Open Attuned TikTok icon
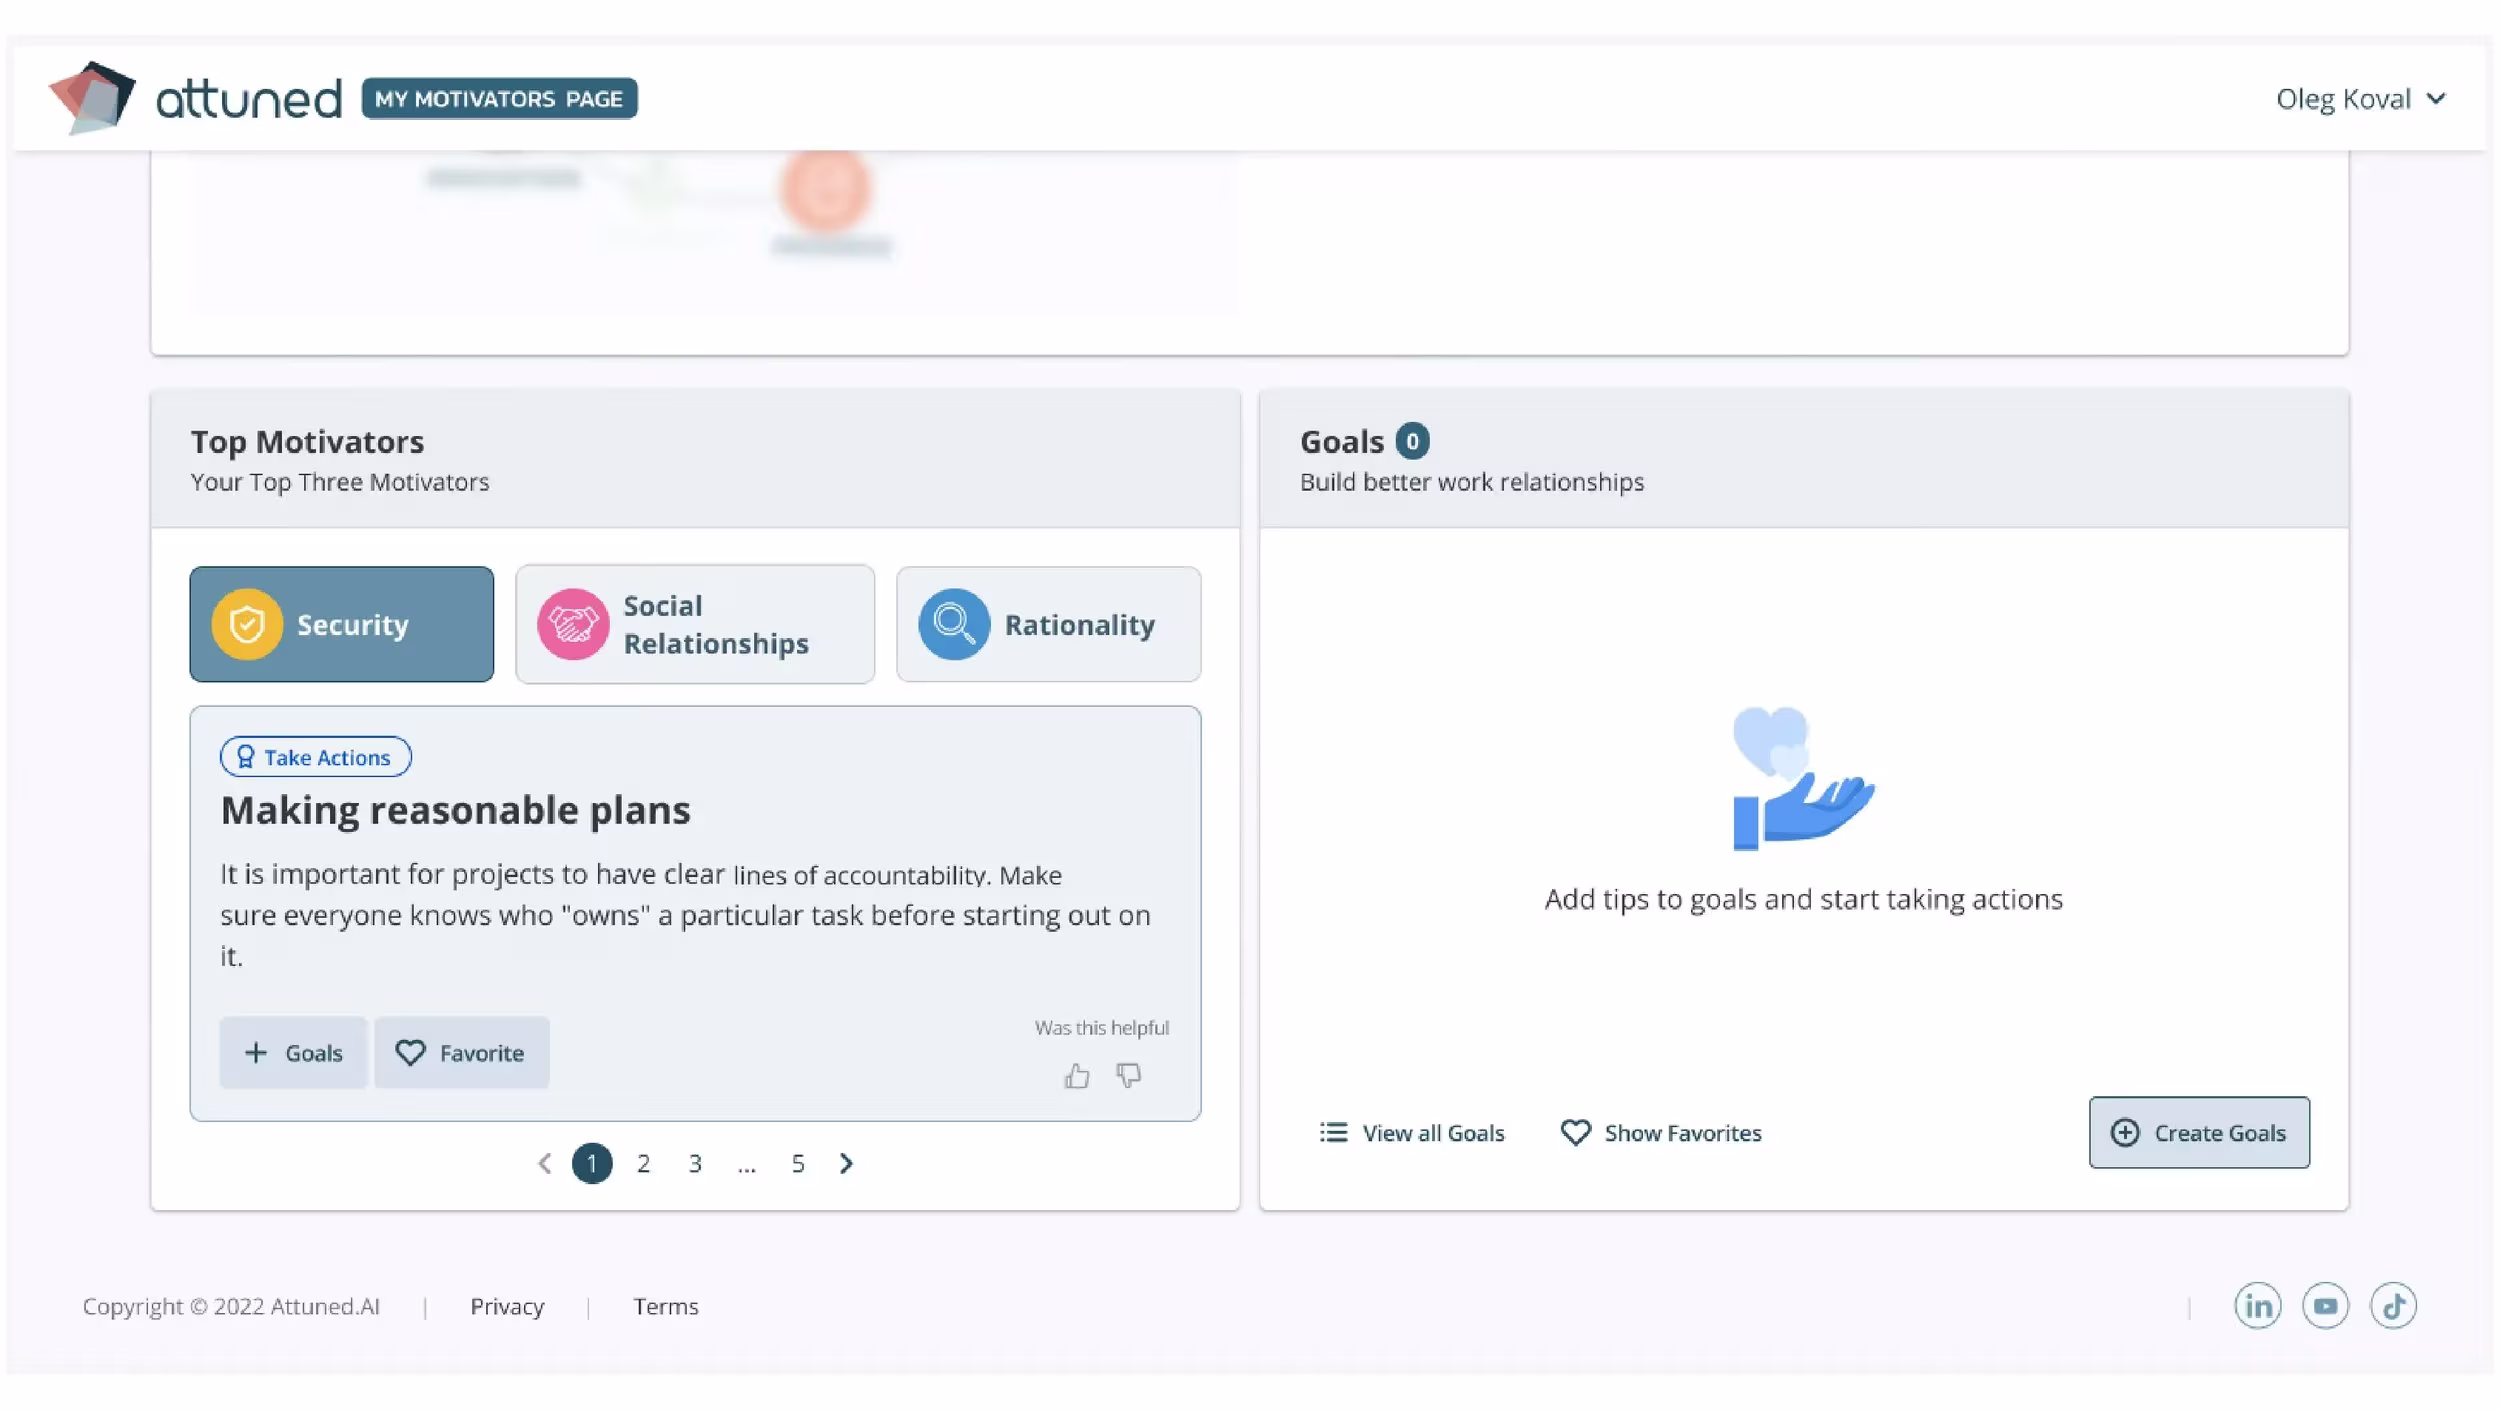This screenshot has width=2500, height=1410. click(x=2393, y=1306)
